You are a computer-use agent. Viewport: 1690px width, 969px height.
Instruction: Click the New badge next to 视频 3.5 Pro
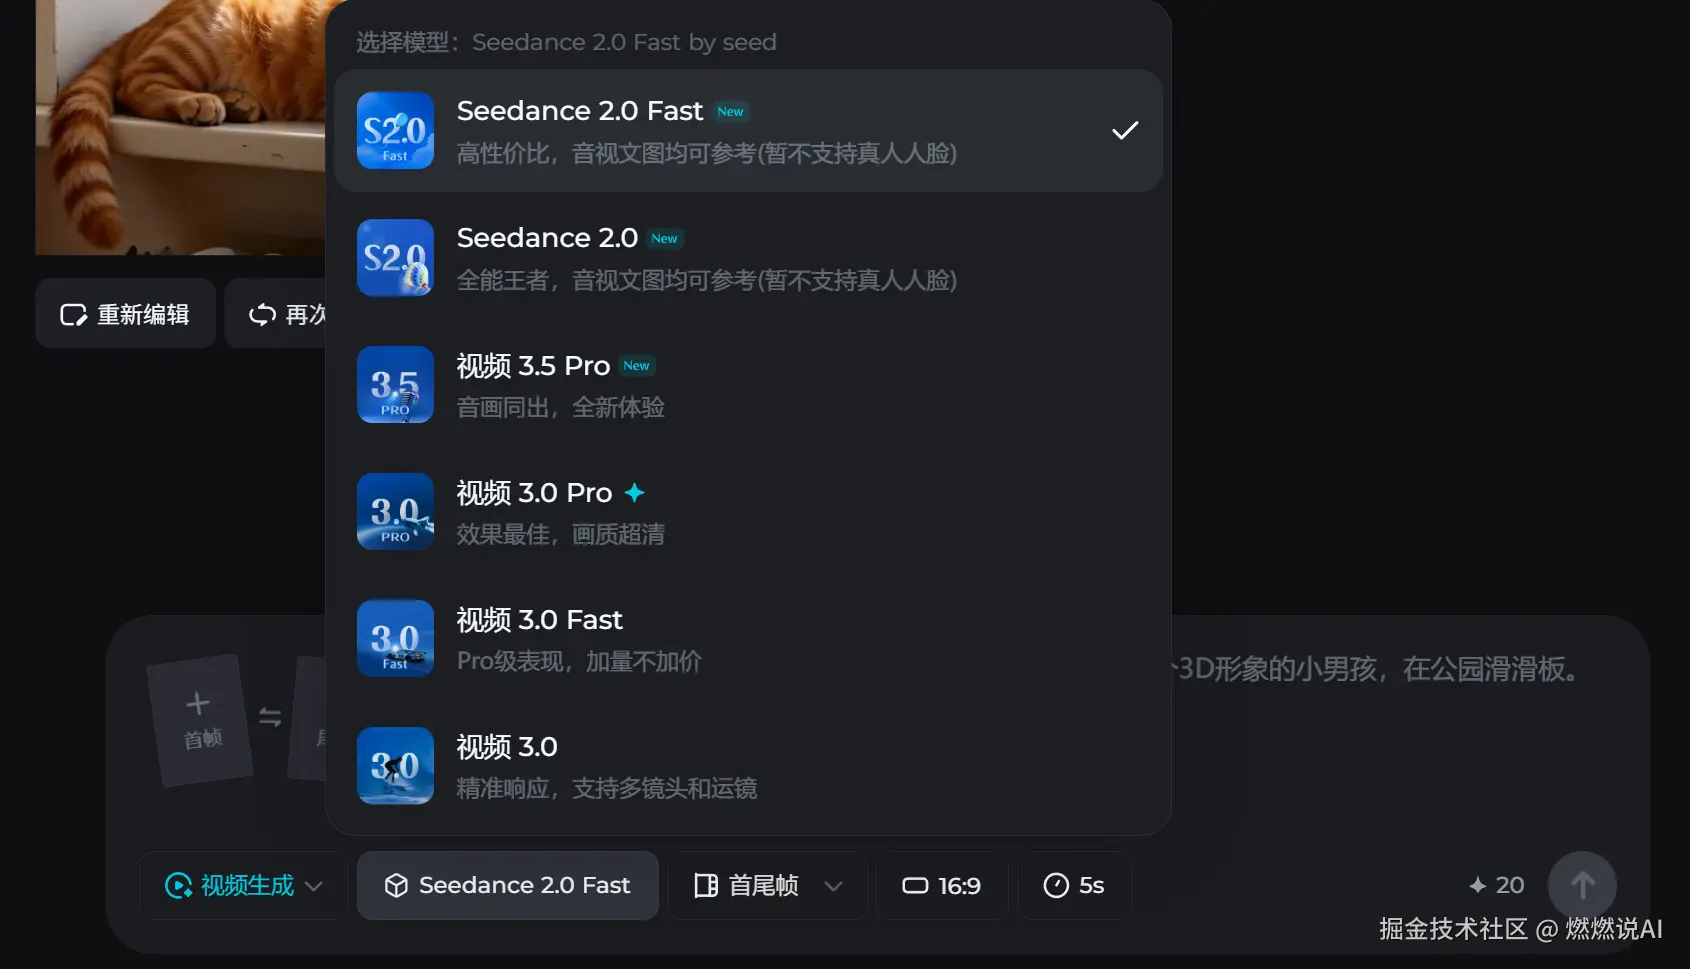[x=637, y=366]
